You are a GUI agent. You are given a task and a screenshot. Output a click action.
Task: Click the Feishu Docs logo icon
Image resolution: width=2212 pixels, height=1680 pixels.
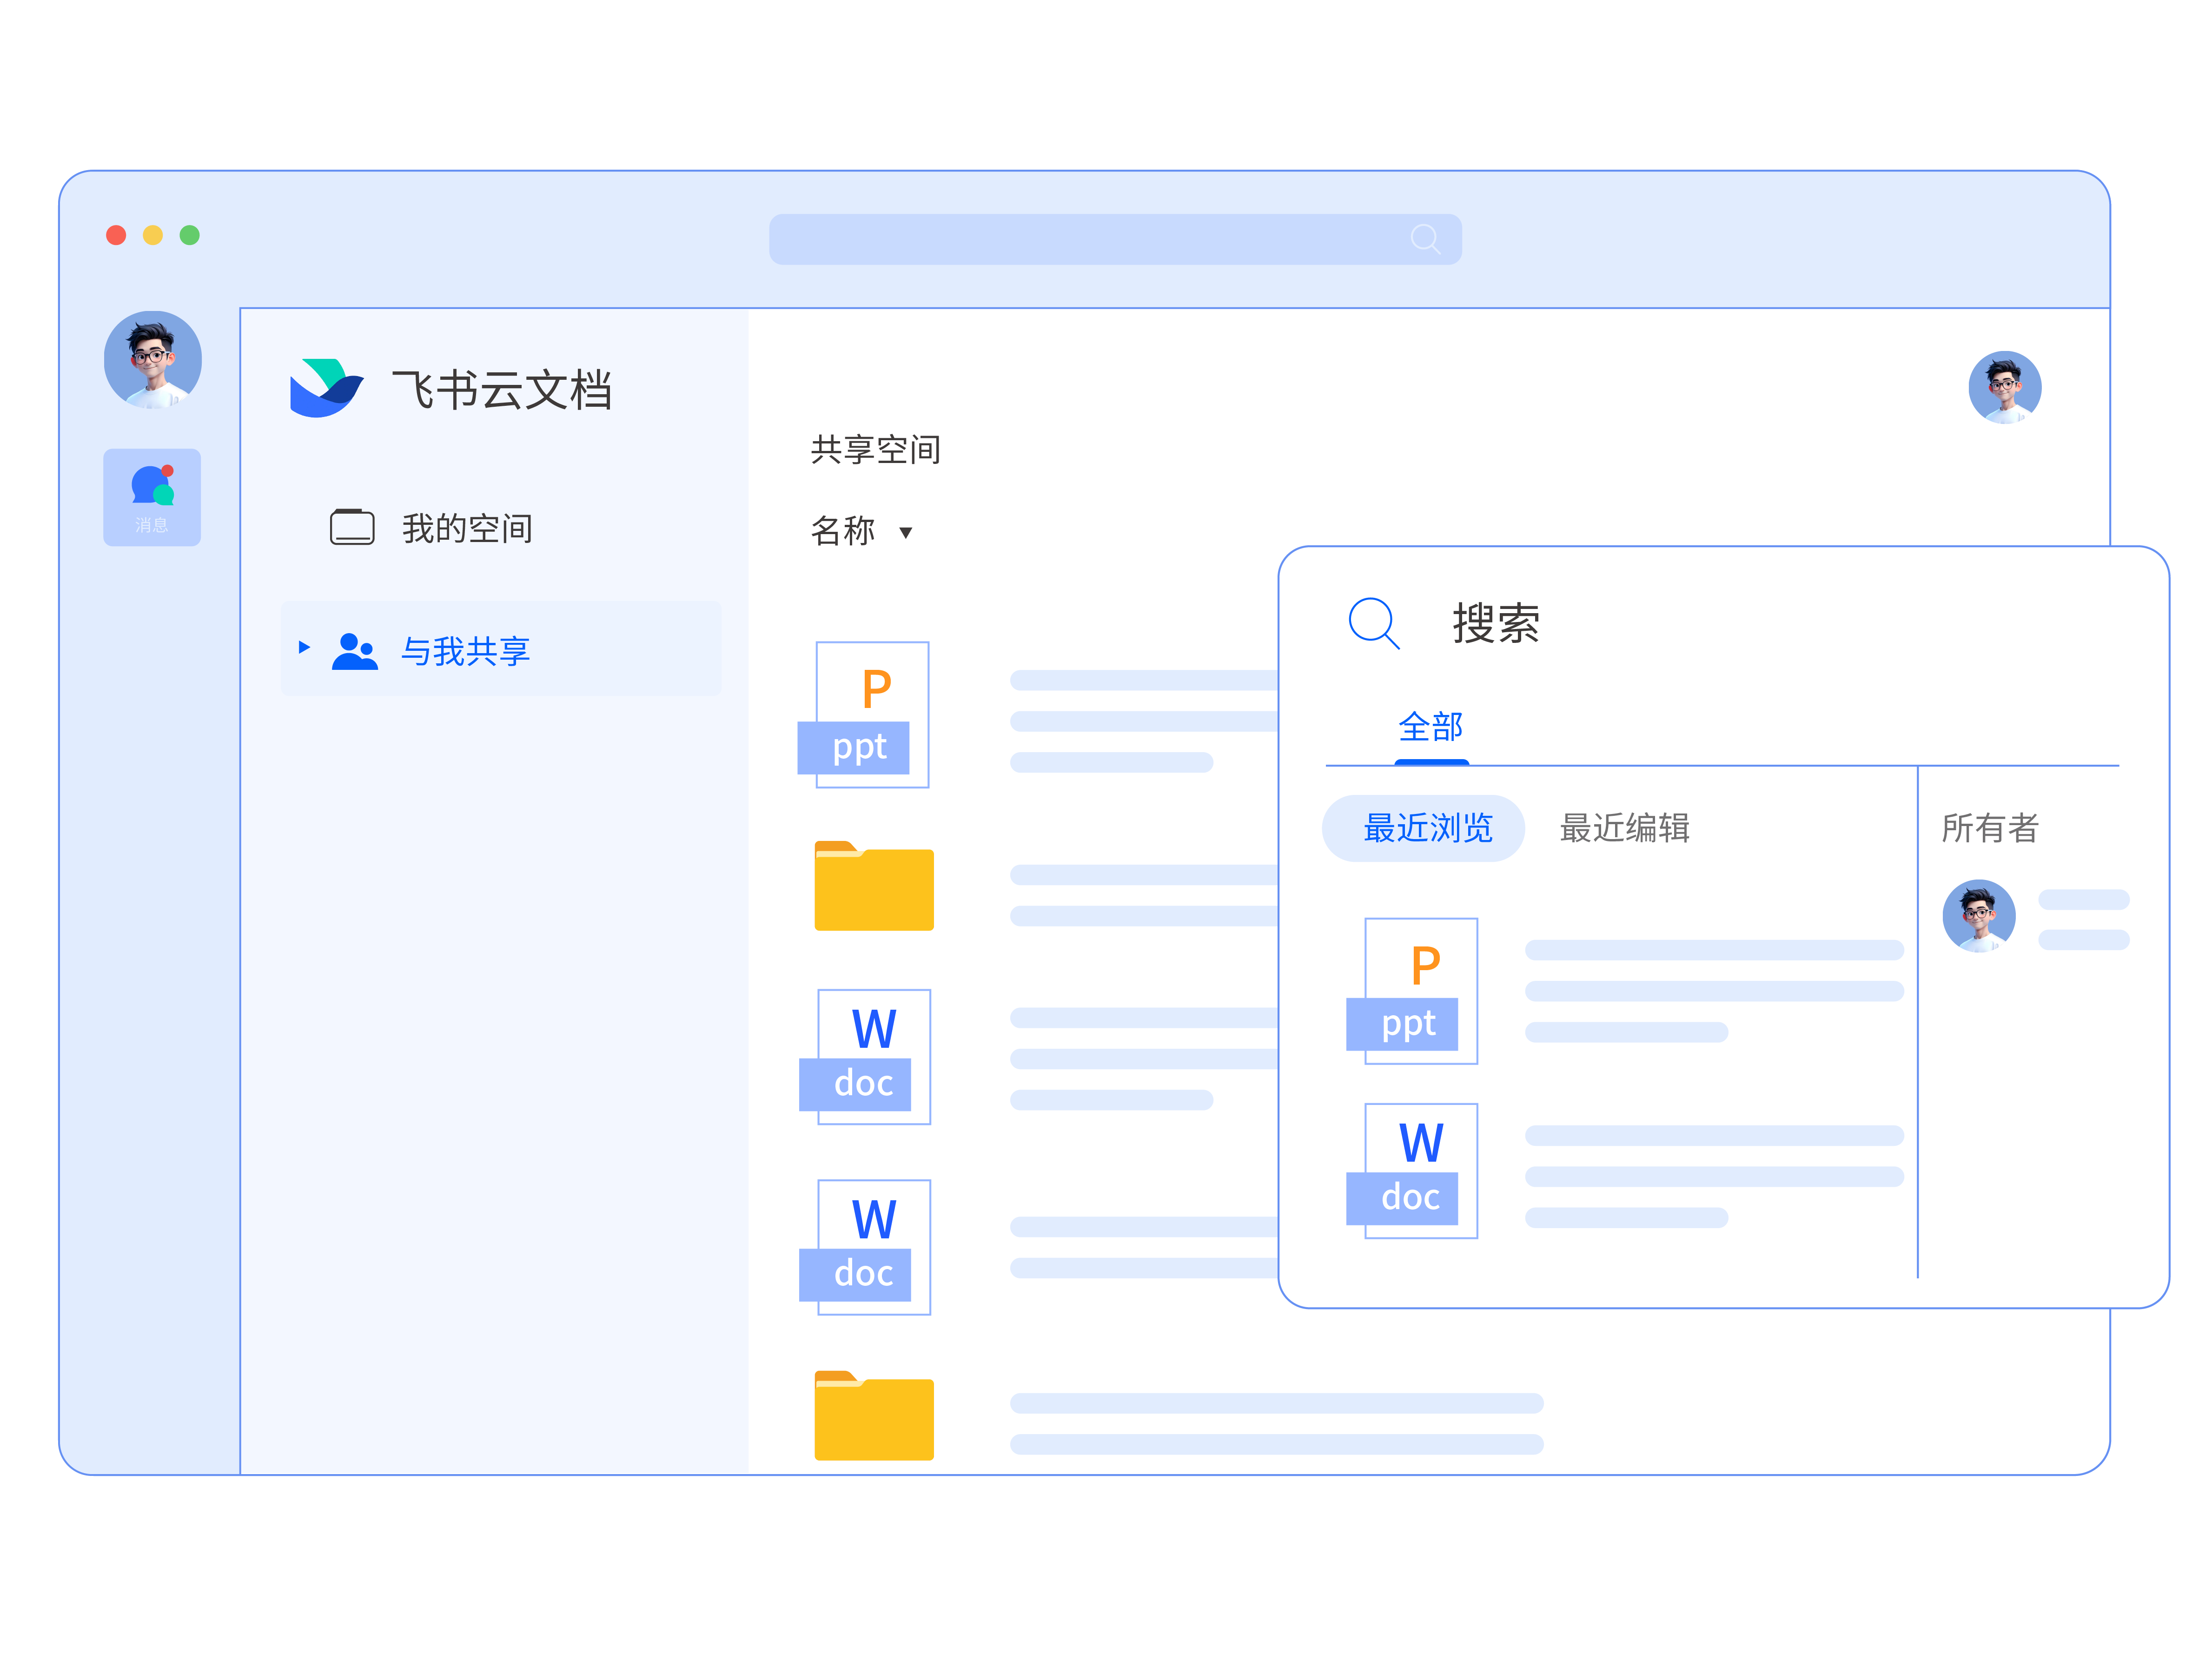coord(325,388)
